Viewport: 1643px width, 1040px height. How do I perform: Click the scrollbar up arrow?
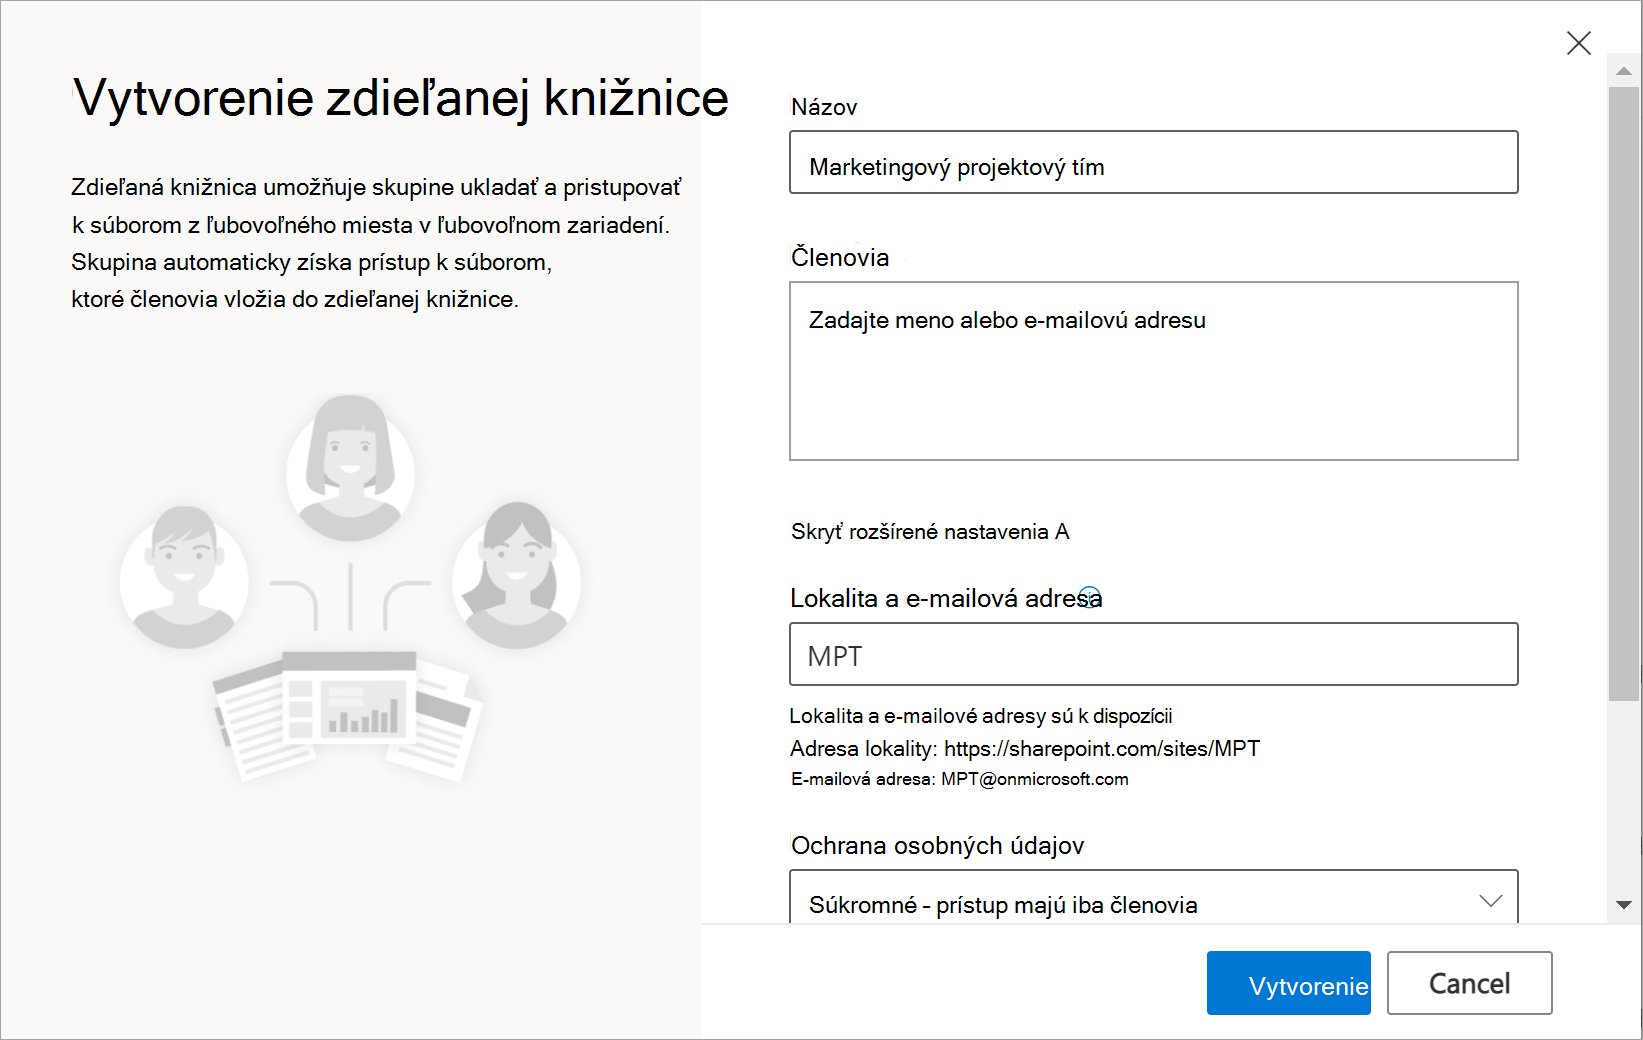(x=1623, y=71)
